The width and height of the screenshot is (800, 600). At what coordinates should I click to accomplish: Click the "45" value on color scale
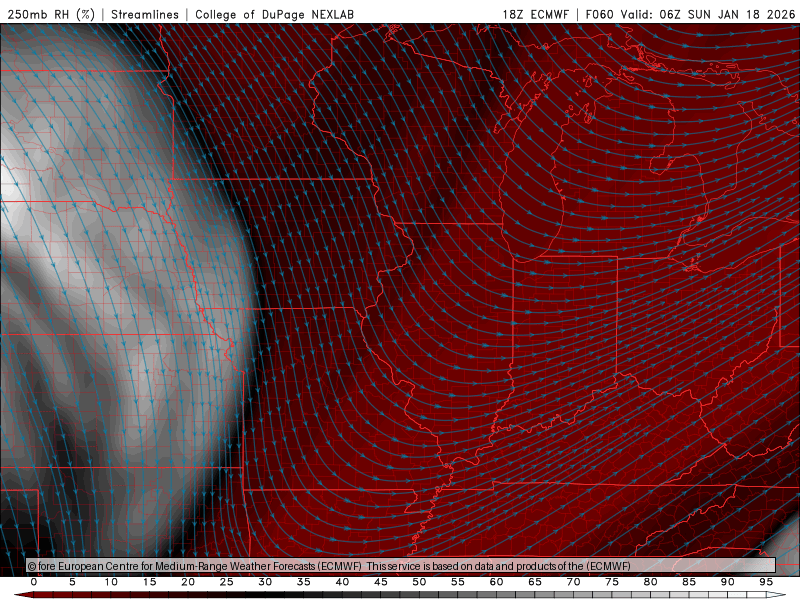(x=381, y=582)
